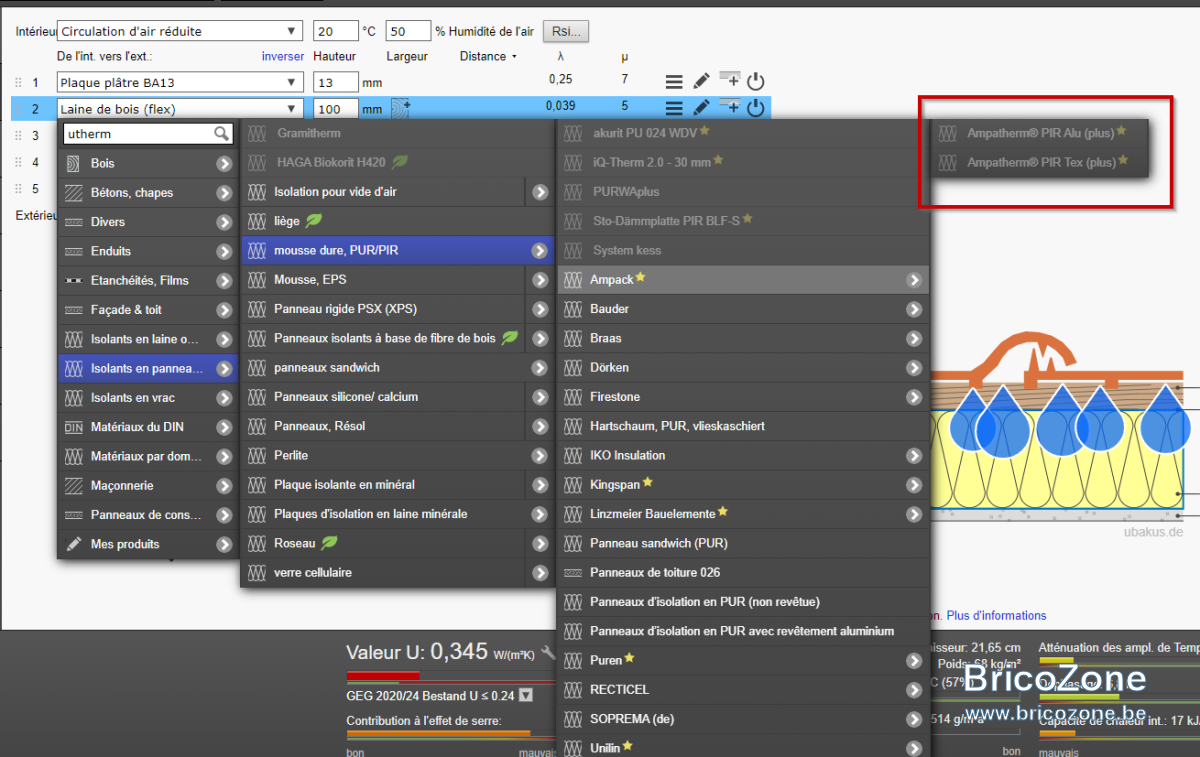
Task: Add a layer below Plaque plâtre BA13
Action: pos(729,81)
